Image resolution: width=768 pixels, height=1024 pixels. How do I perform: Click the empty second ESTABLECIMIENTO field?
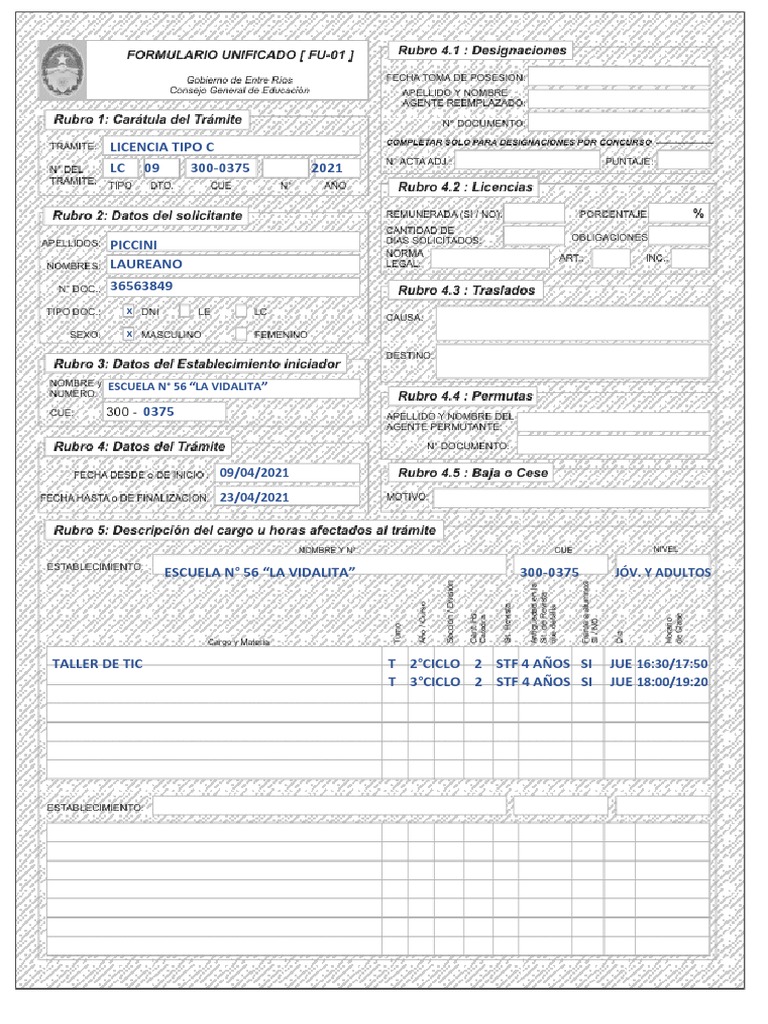[x=330, y=806]
